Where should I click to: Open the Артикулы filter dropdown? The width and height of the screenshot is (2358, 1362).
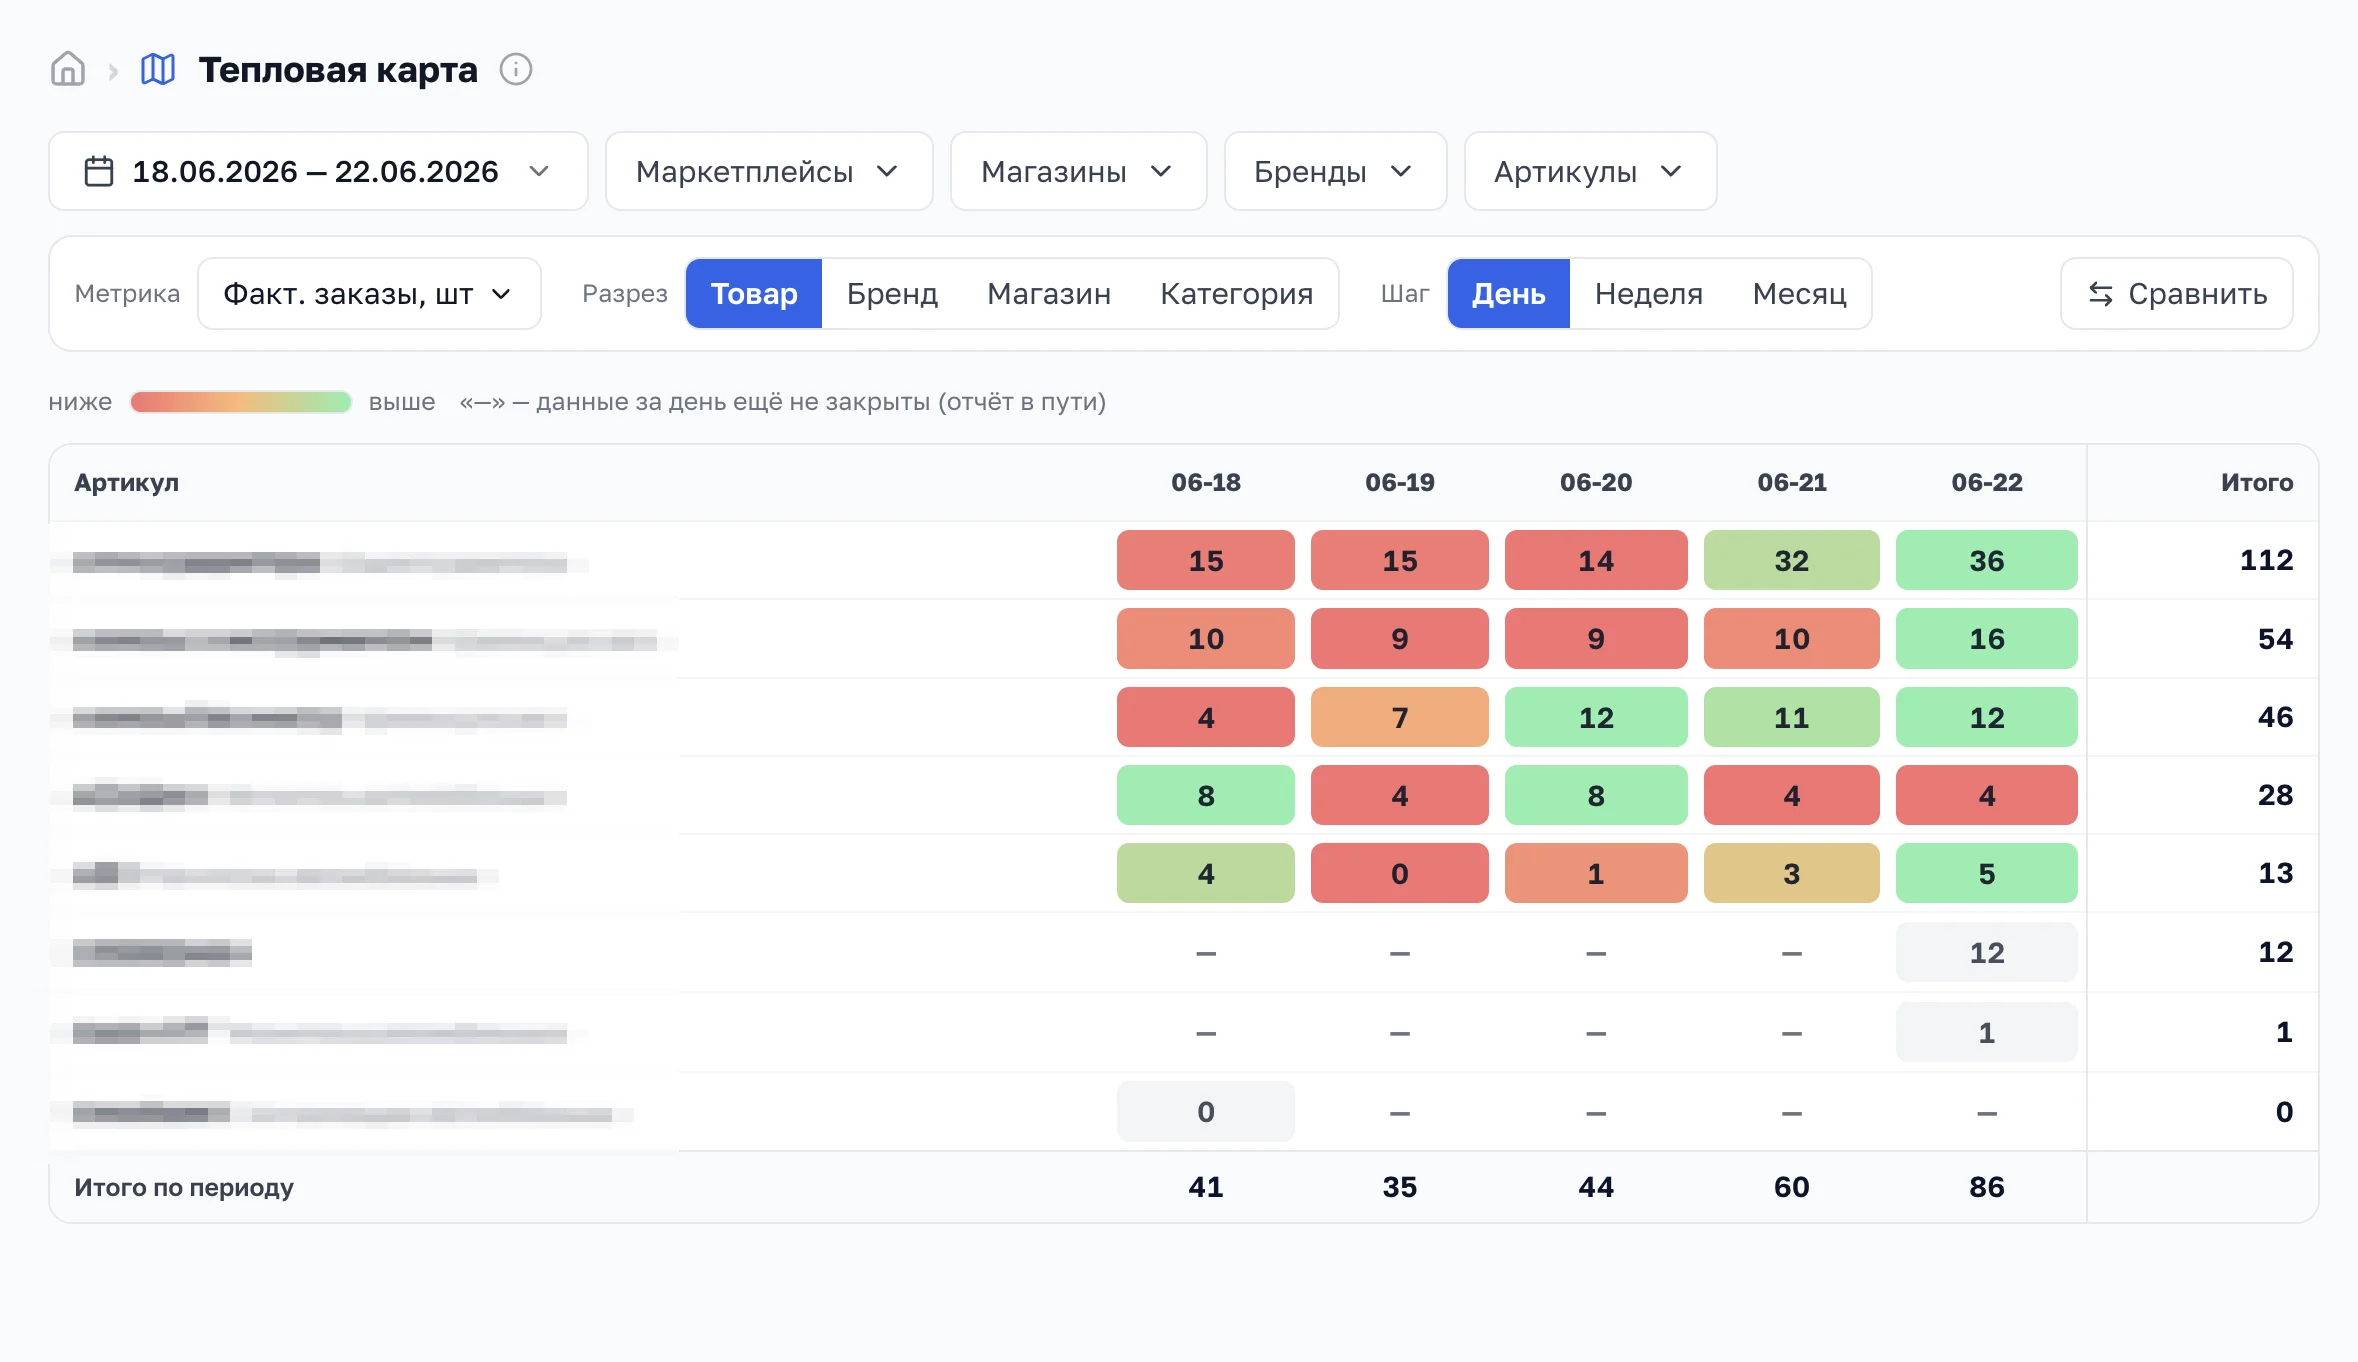(1590, 171)
